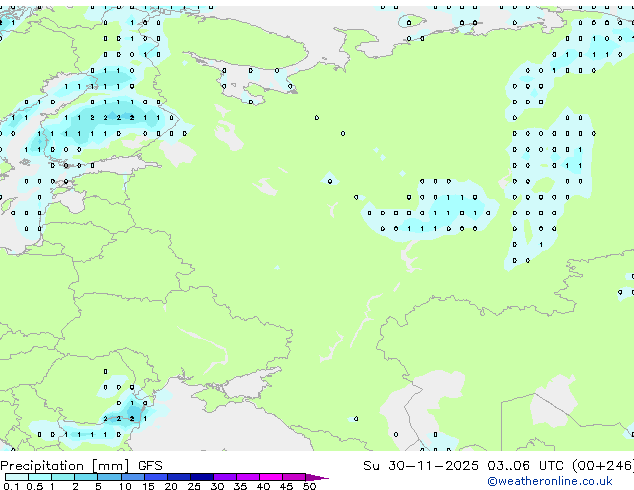
Task: Click the weatheronline.co.uk copyright link
Action: pos(549,481)
